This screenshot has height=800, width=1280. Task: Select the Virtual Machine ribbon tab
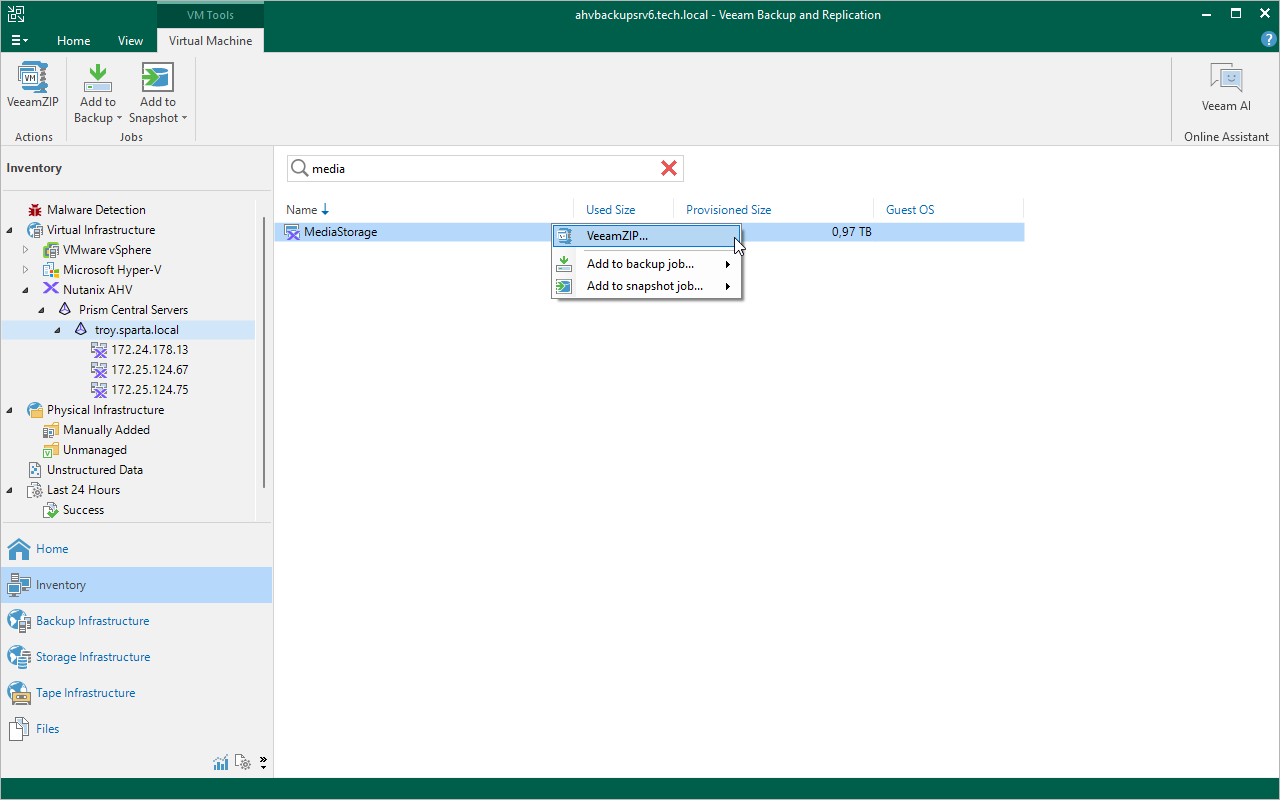(x=211, y=41)
